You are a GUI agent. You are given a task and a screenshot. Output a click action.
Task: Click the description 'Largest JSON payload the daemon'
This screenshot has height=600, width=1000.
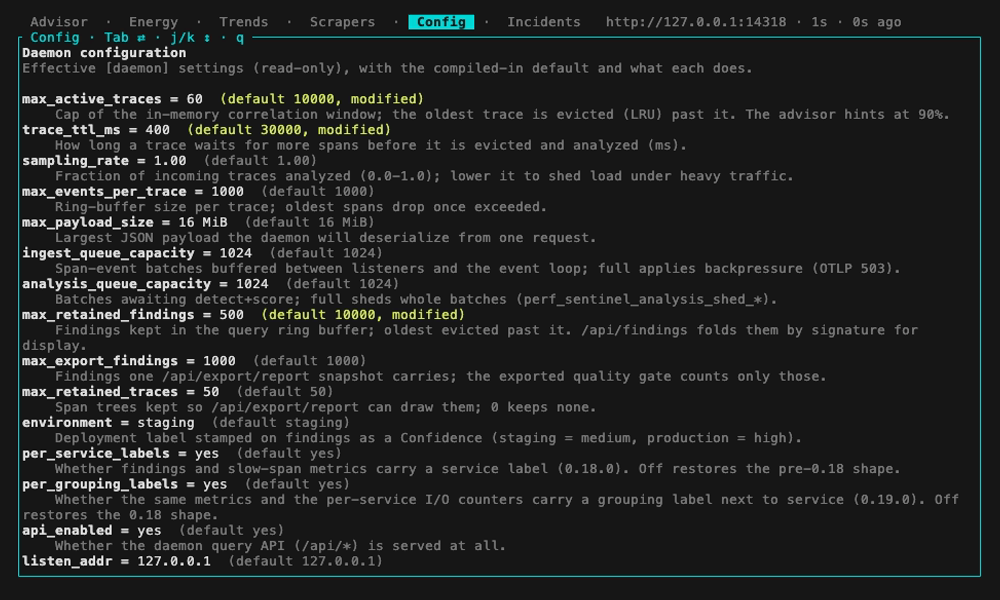pos(325,237)
